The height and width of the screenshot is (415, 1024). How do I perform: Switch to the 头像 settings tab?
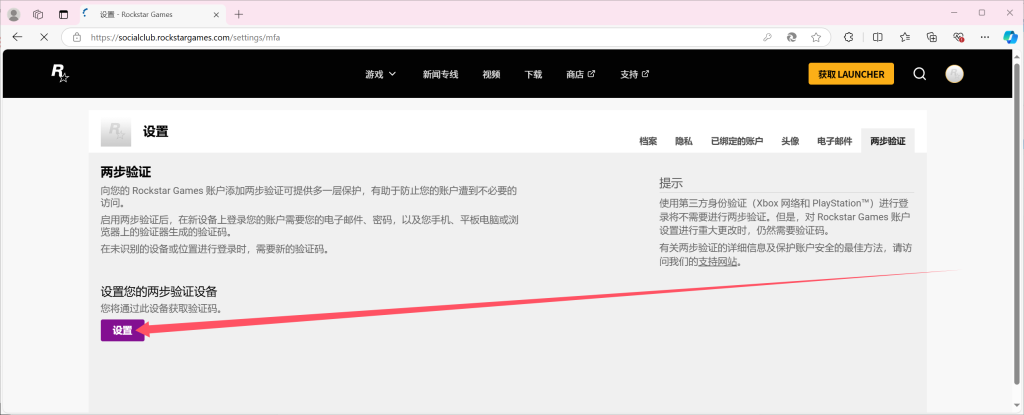coord(790,141)
